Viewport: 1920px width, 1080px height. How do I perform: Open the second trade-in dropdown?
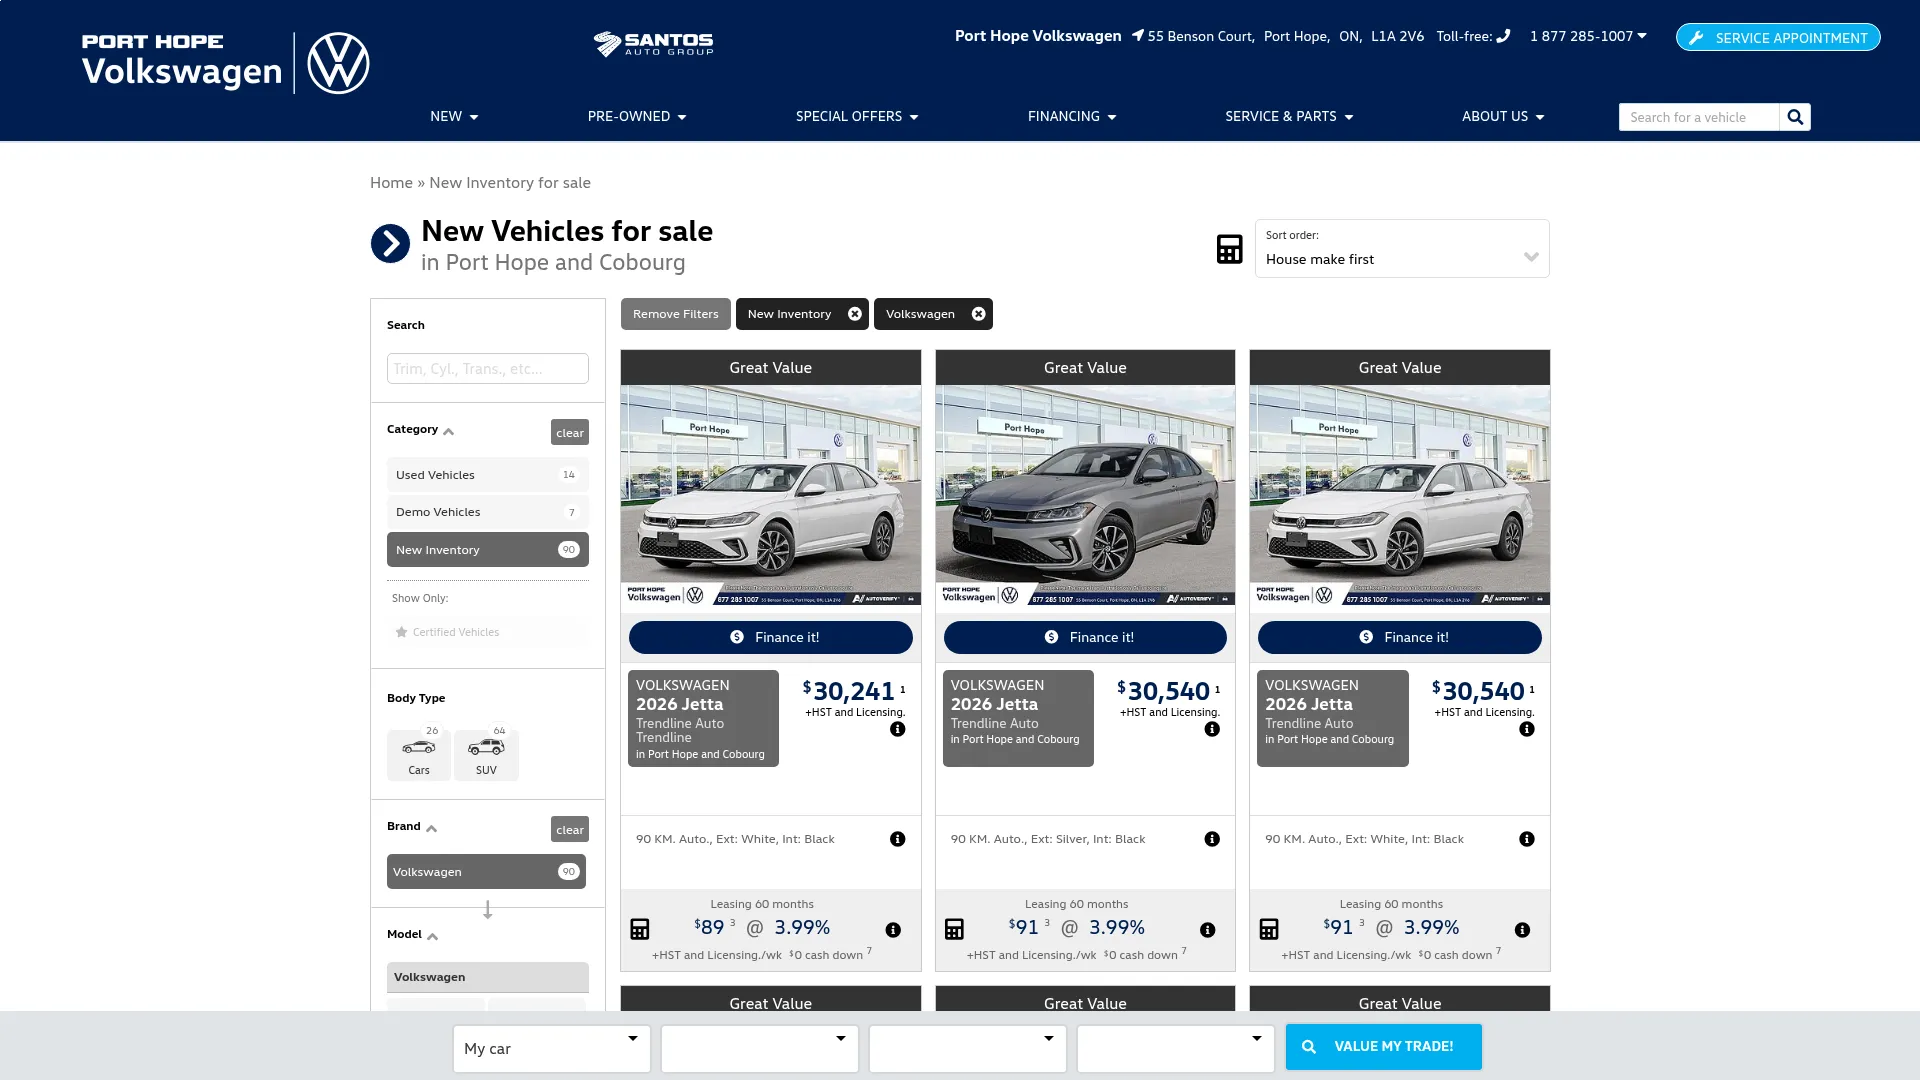760,1049
